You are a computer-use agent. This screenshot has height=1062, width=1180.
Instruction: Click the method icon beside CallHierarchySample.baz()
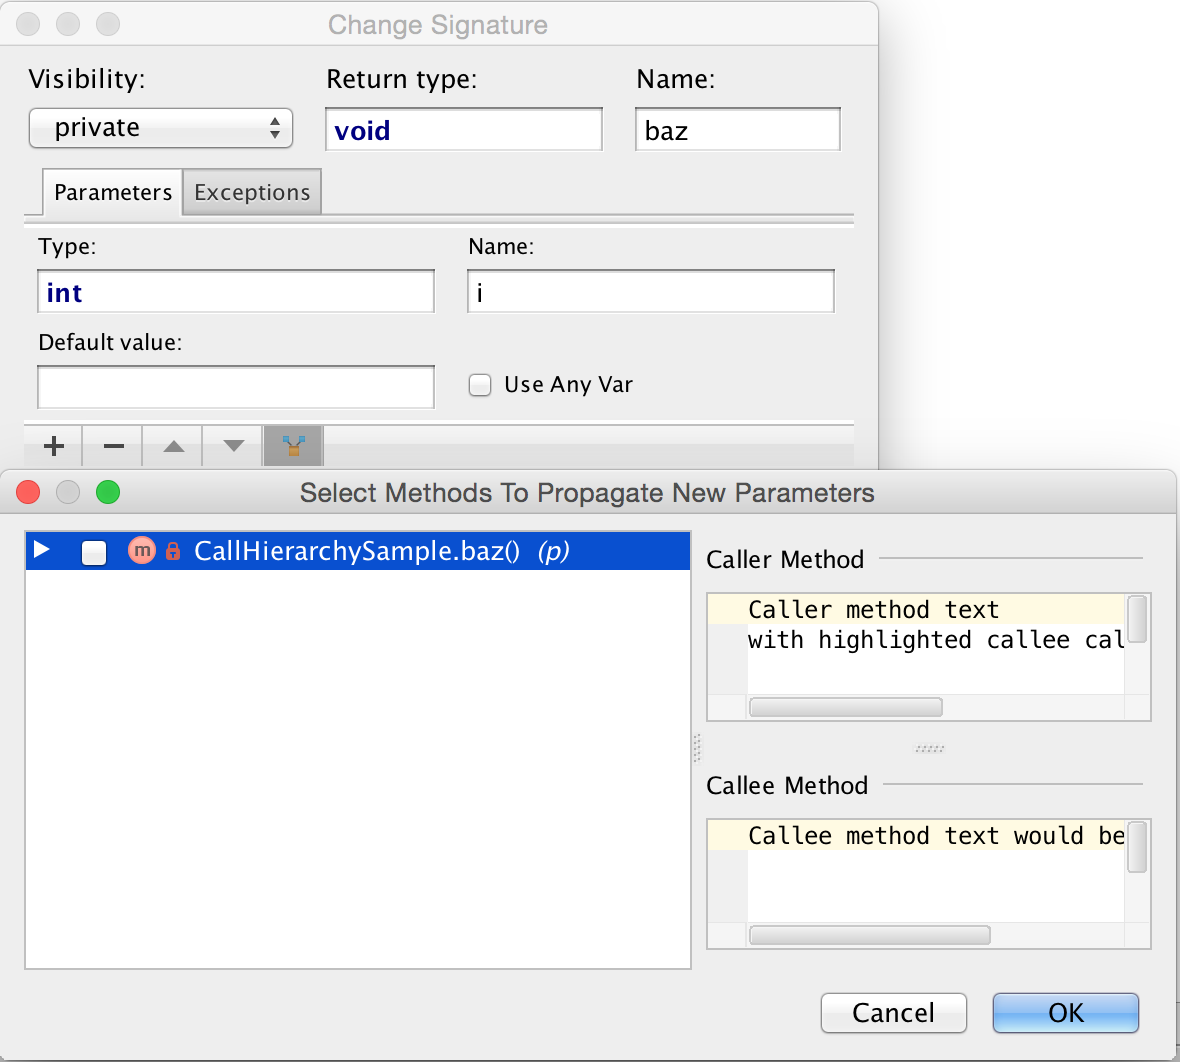[x=142, y=550]
